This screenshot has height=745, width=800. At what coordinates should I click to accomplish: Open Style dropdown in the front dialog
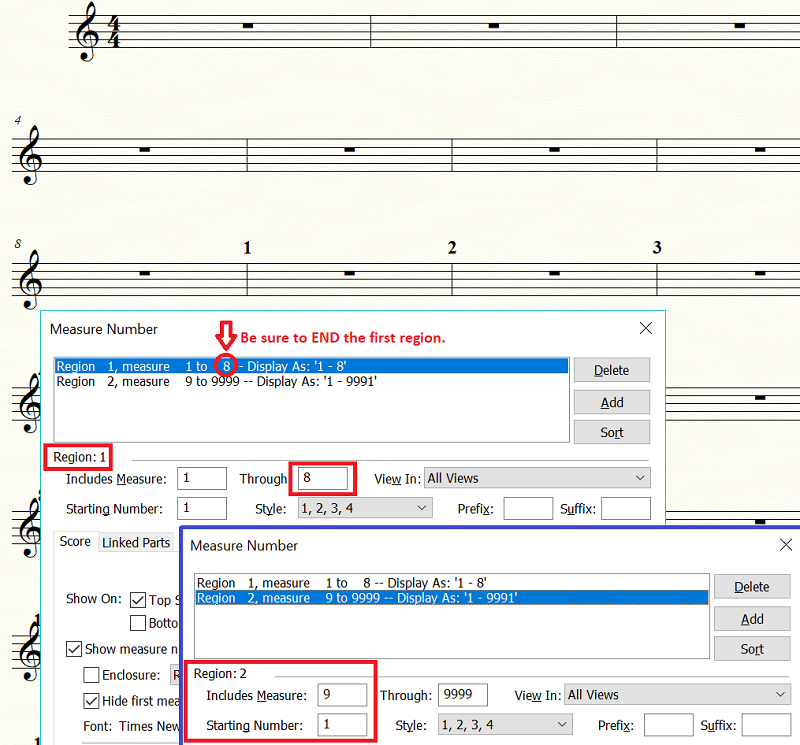[505, 724]
